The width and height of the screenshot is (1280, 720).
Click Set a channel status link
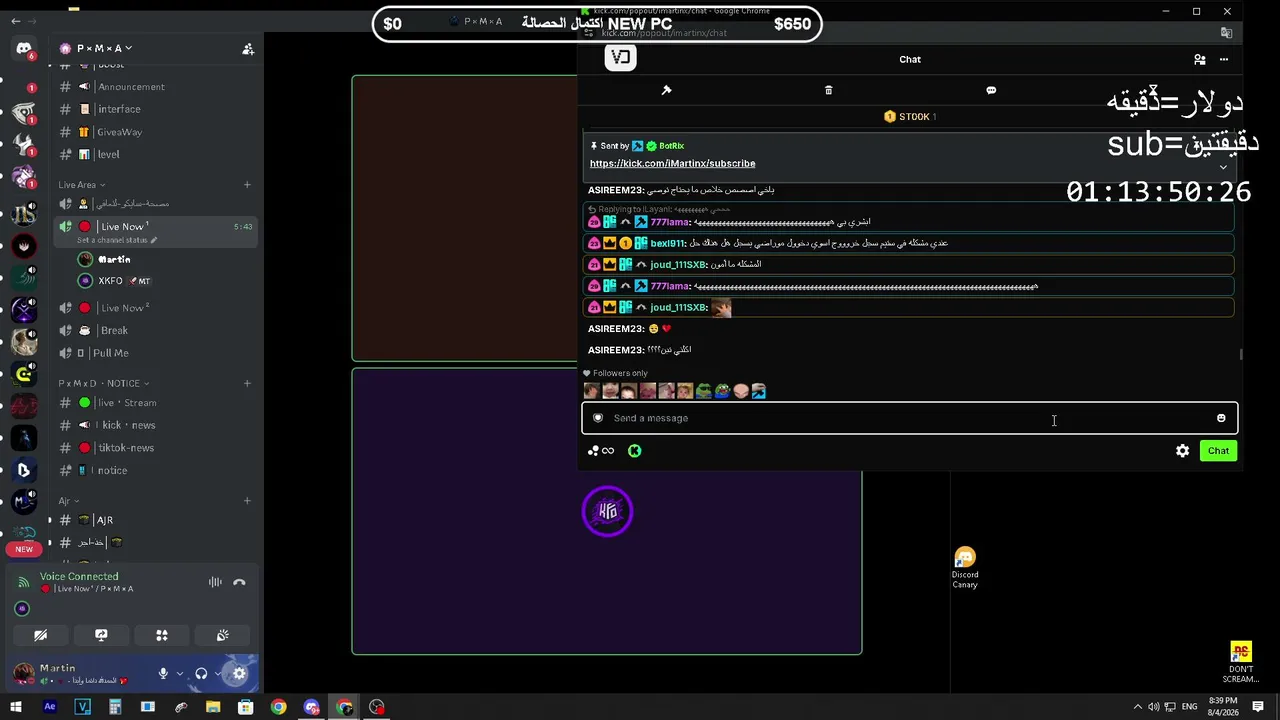[x=116, y=240]
